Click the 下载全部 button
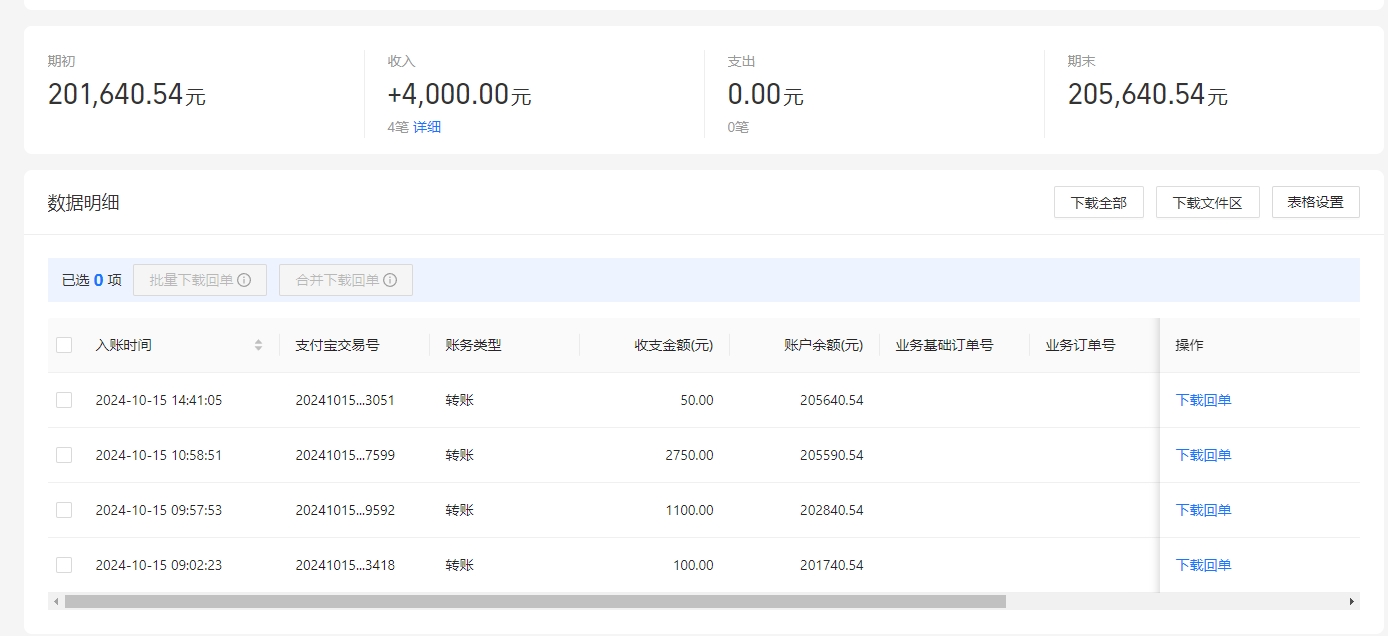This screenshot has width=1388, height=636. point(1098,202)
